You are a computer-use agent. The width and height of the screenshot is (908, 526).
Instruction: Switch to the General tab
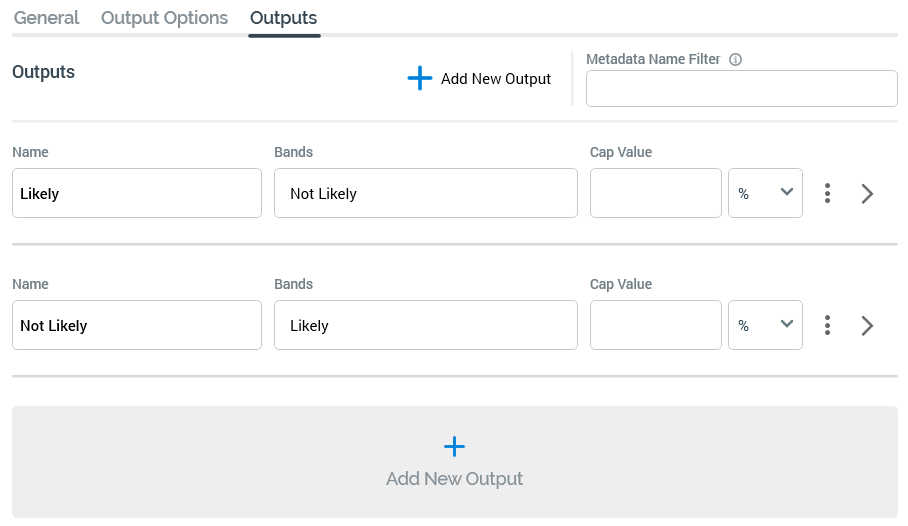point(46,18)
